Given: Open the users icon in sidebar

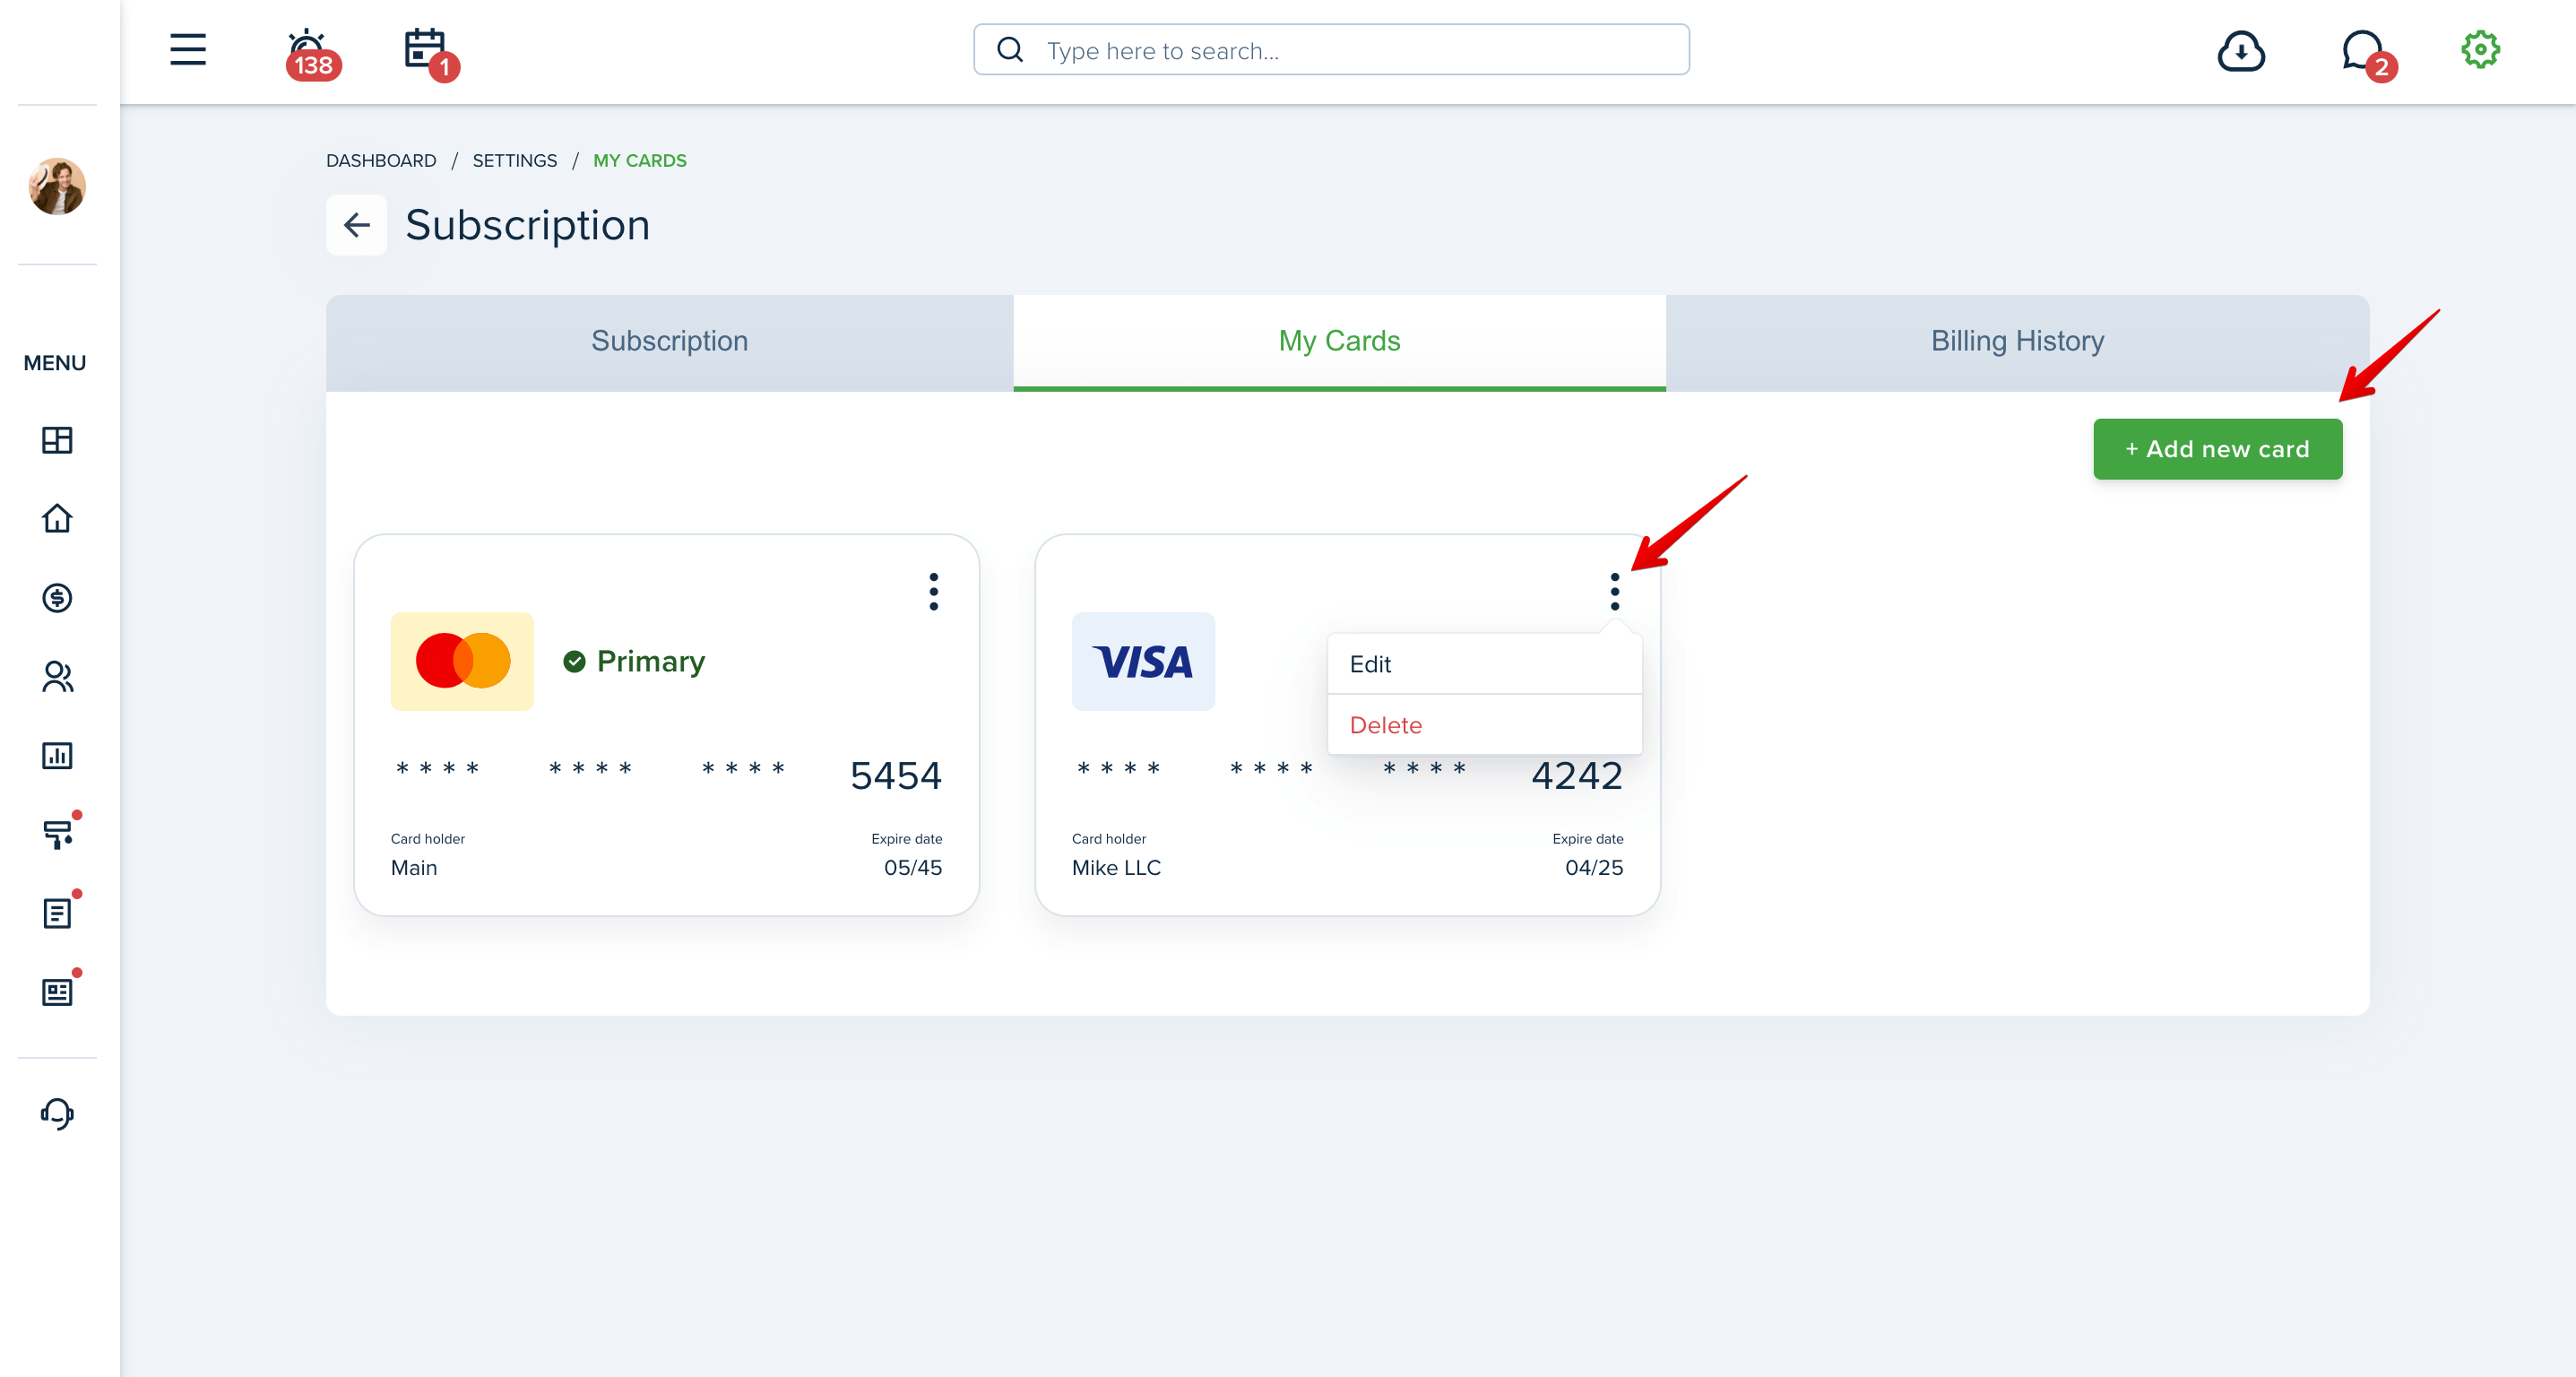Looking at the screenshot, I should tap(57, 676).
